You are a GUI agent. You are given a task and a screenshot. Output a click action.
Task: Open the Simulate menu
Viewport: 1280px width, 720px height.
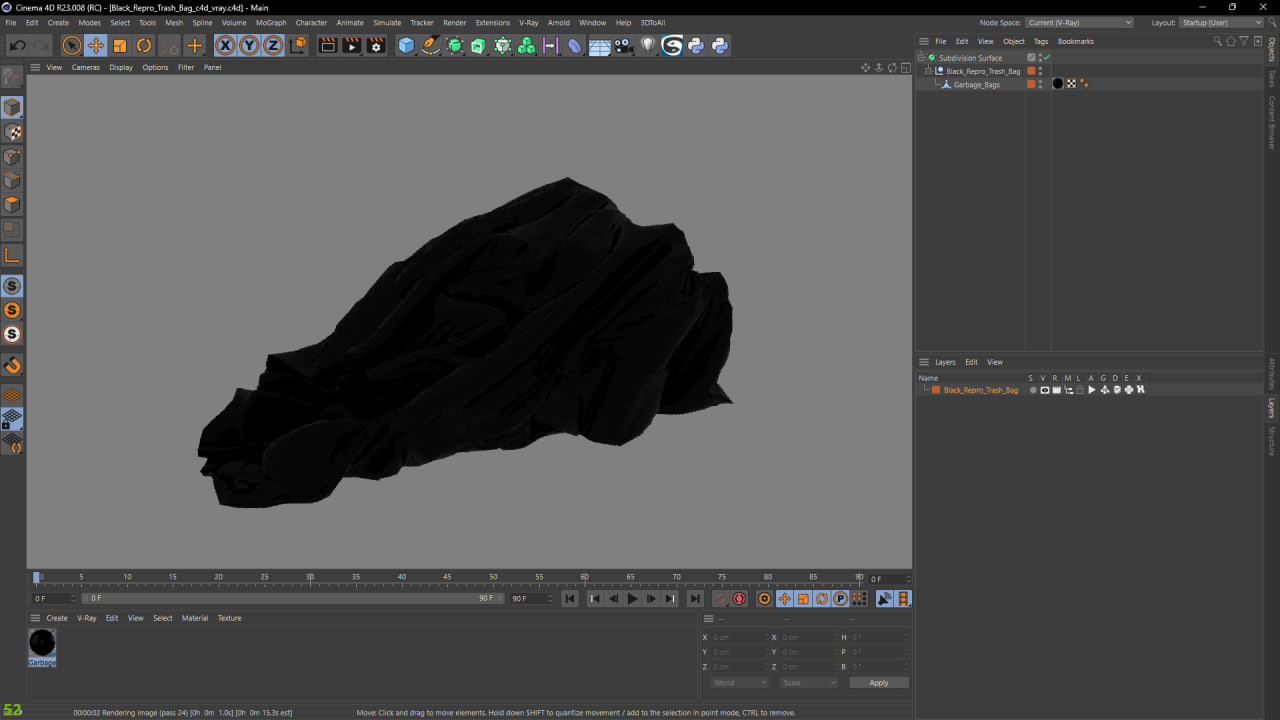click(387, 22)
